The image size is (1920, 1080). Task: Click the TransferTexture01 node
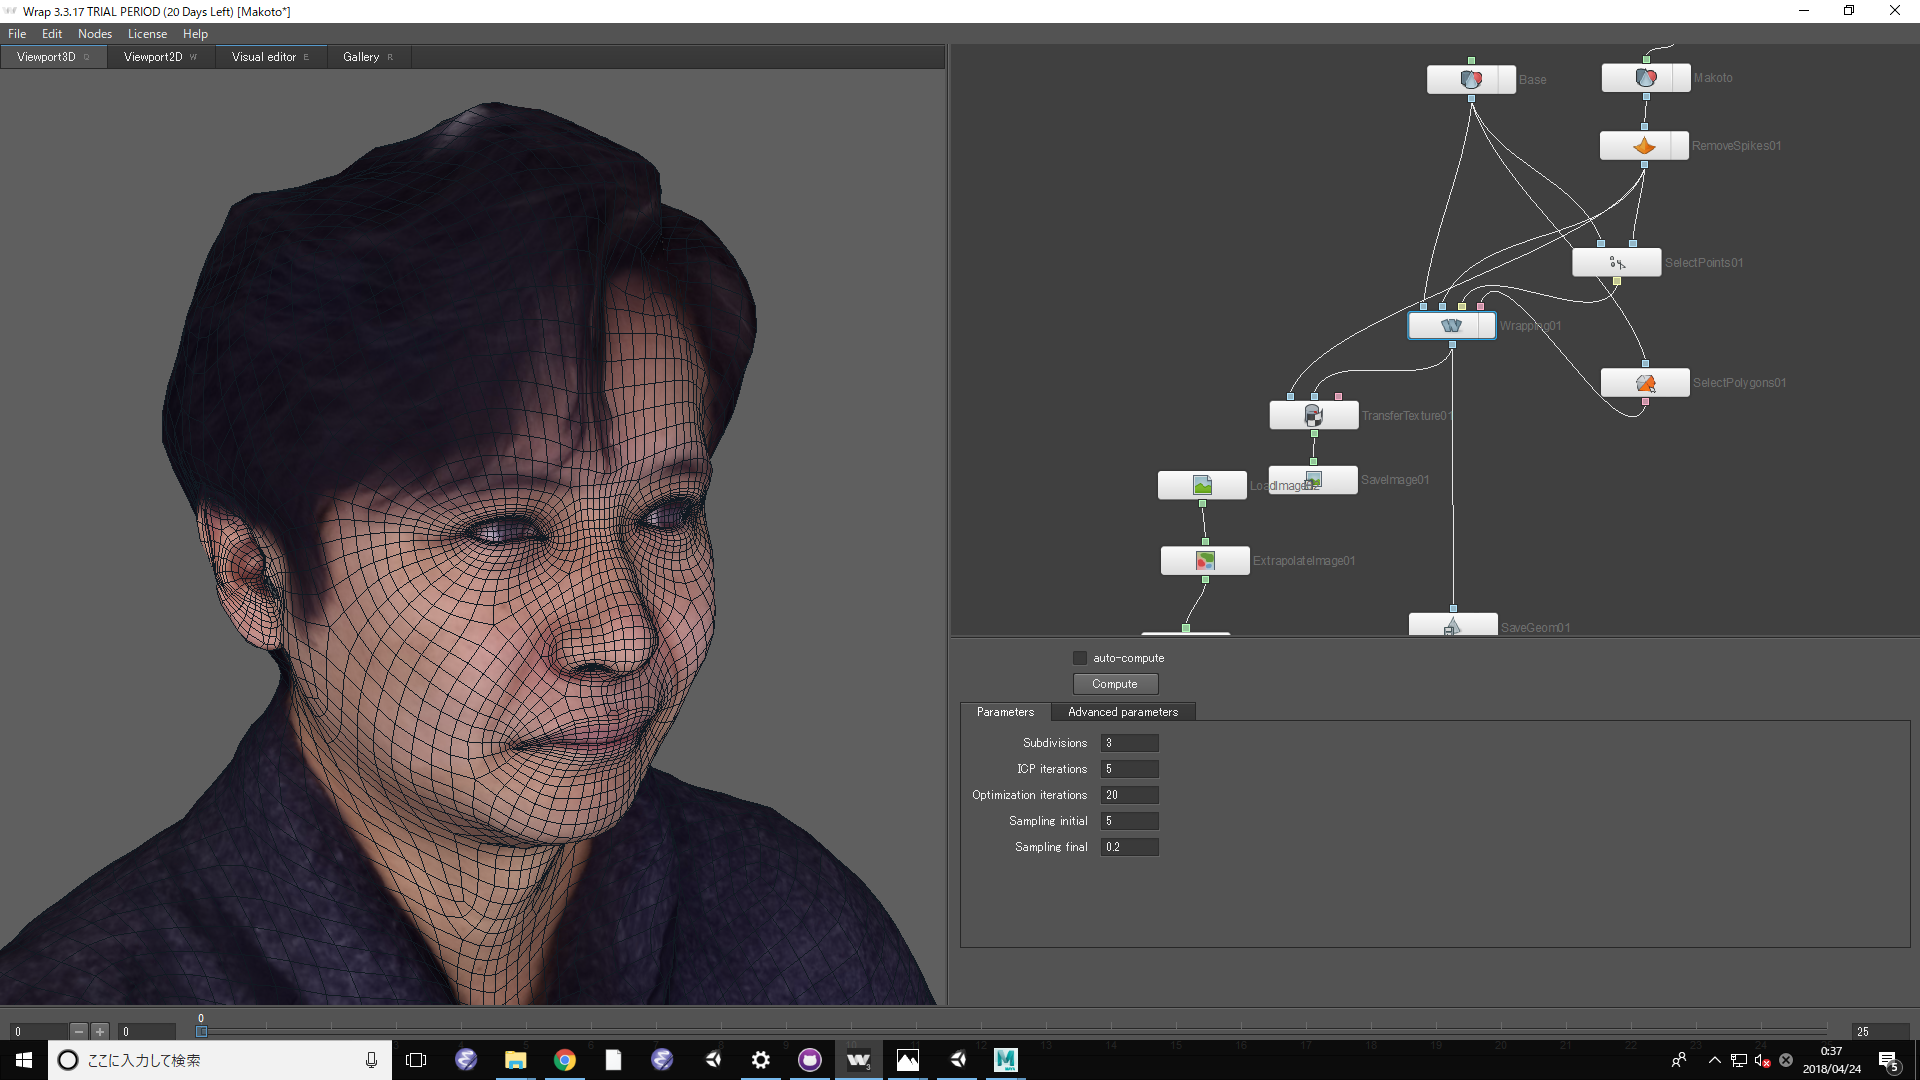click(1313, 416)
